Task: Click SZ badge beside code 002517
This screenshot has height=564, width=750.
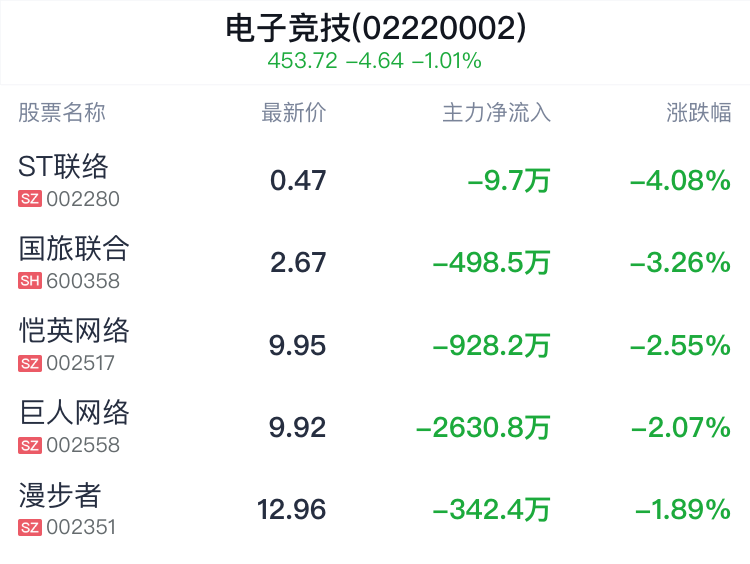Action: tap(29, 364)
